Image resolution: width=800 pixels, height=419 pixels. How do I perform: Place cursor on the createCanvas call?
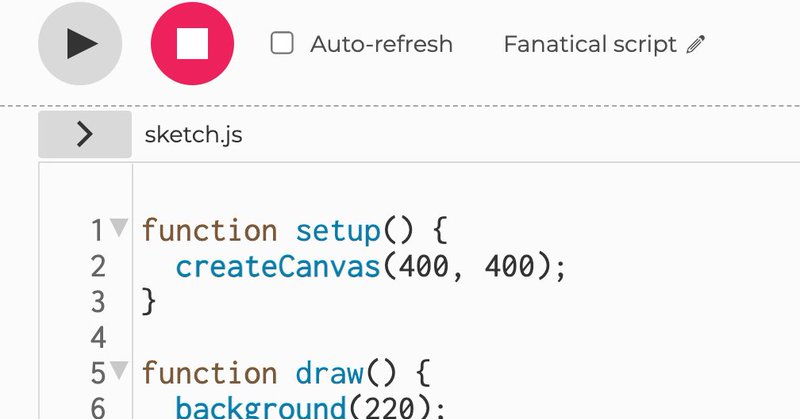tap(278, 266)
